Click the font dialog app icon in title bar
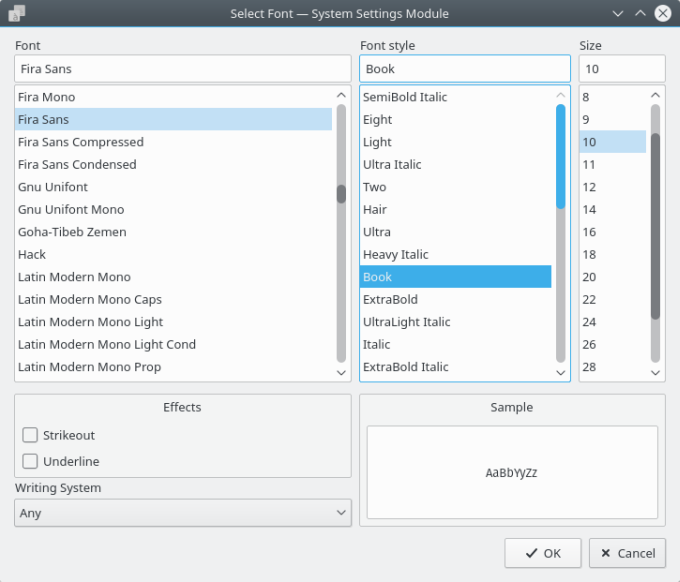Screen dimensions: 680x582 (x=16, y=13)
